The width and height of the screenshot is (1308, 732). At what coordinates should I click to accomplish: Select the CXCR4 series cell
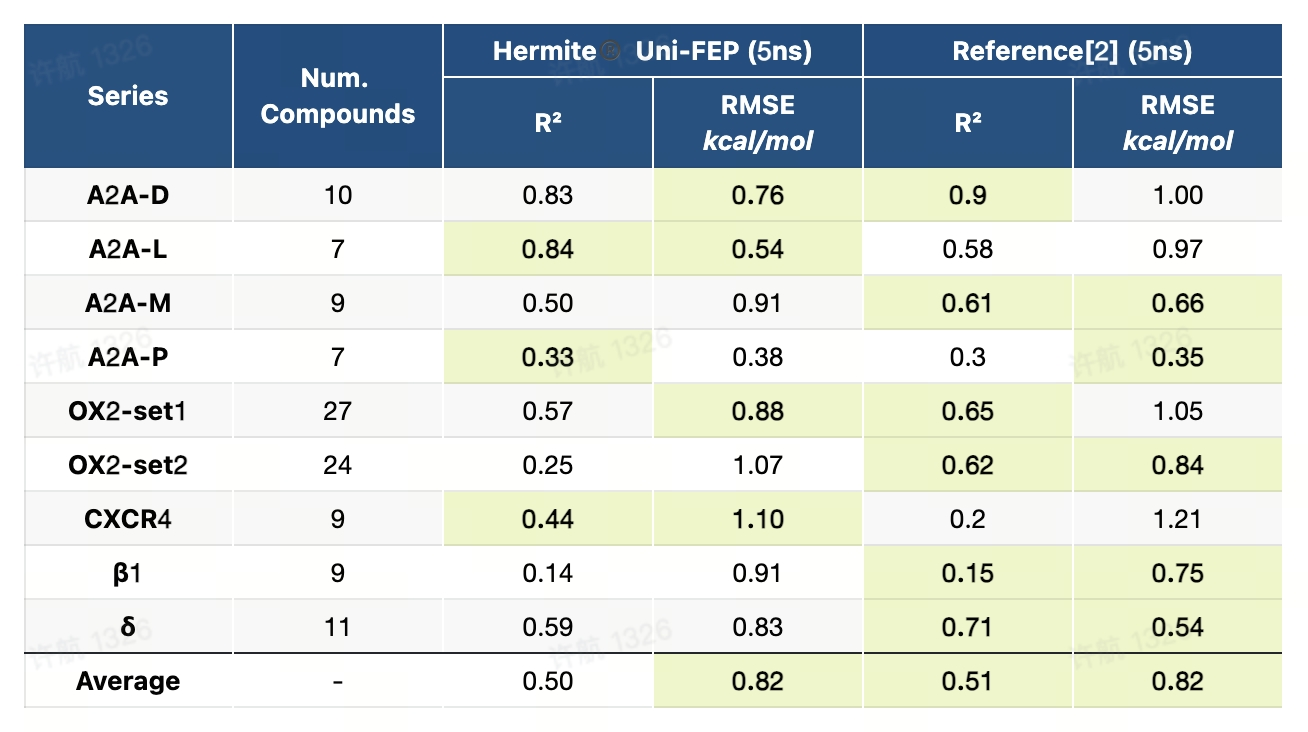click(128, 519)
